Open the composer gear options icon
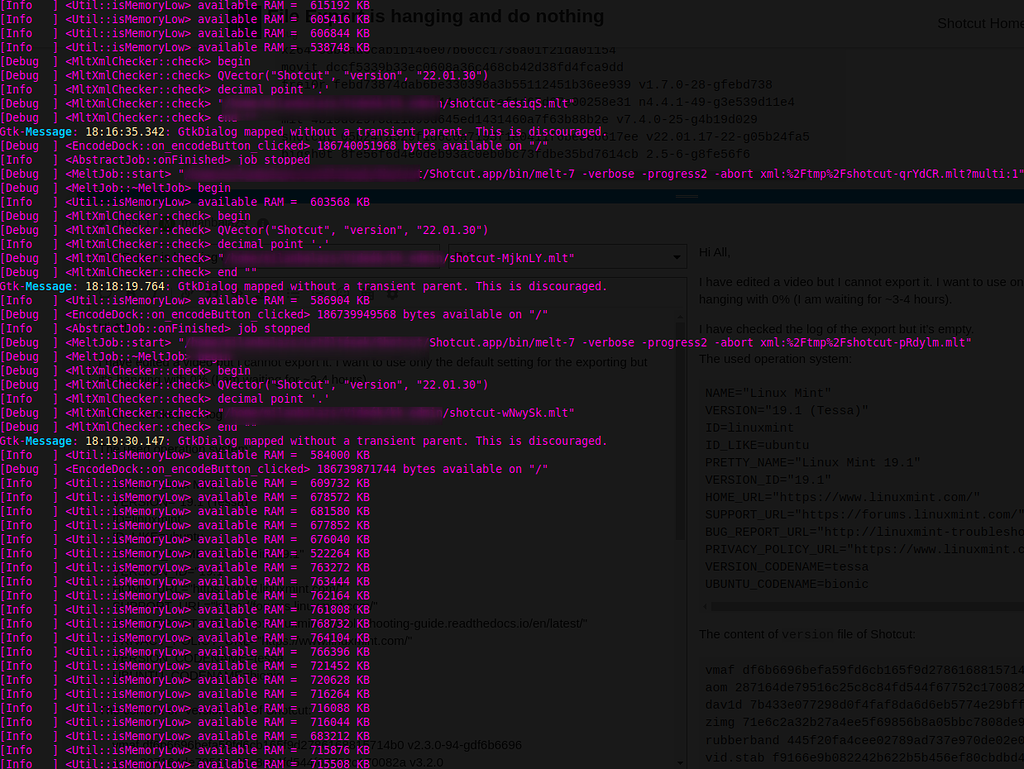Image resolution: width=1024 pixels, height=769 pixels. point(392,294)
